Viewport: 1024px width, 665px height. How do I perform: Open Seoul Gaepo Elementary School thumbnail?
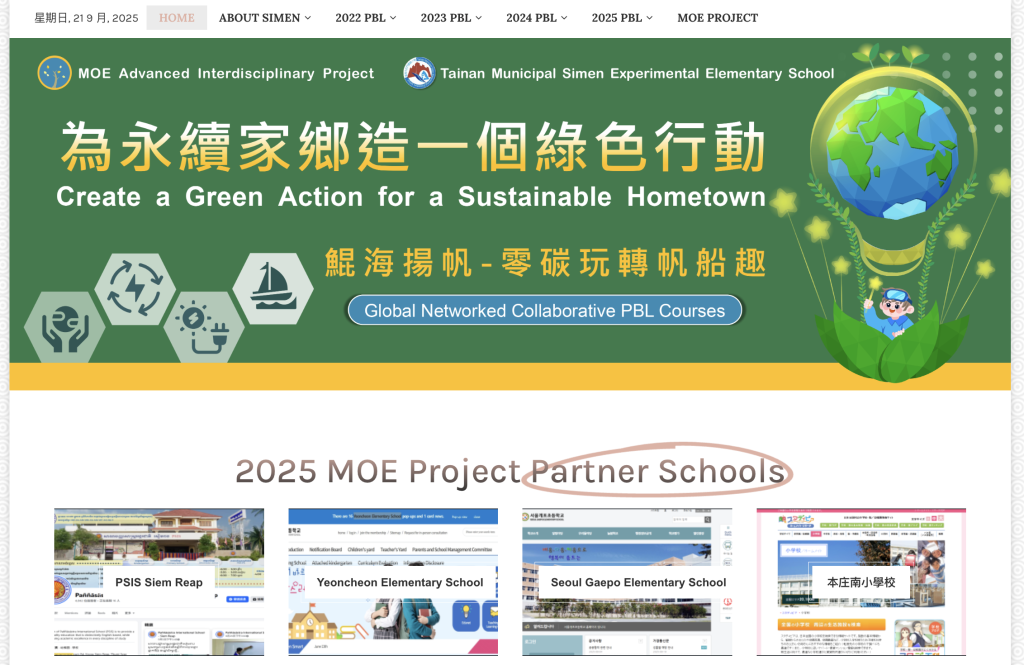pyautogui.click(x=627, y=582)
